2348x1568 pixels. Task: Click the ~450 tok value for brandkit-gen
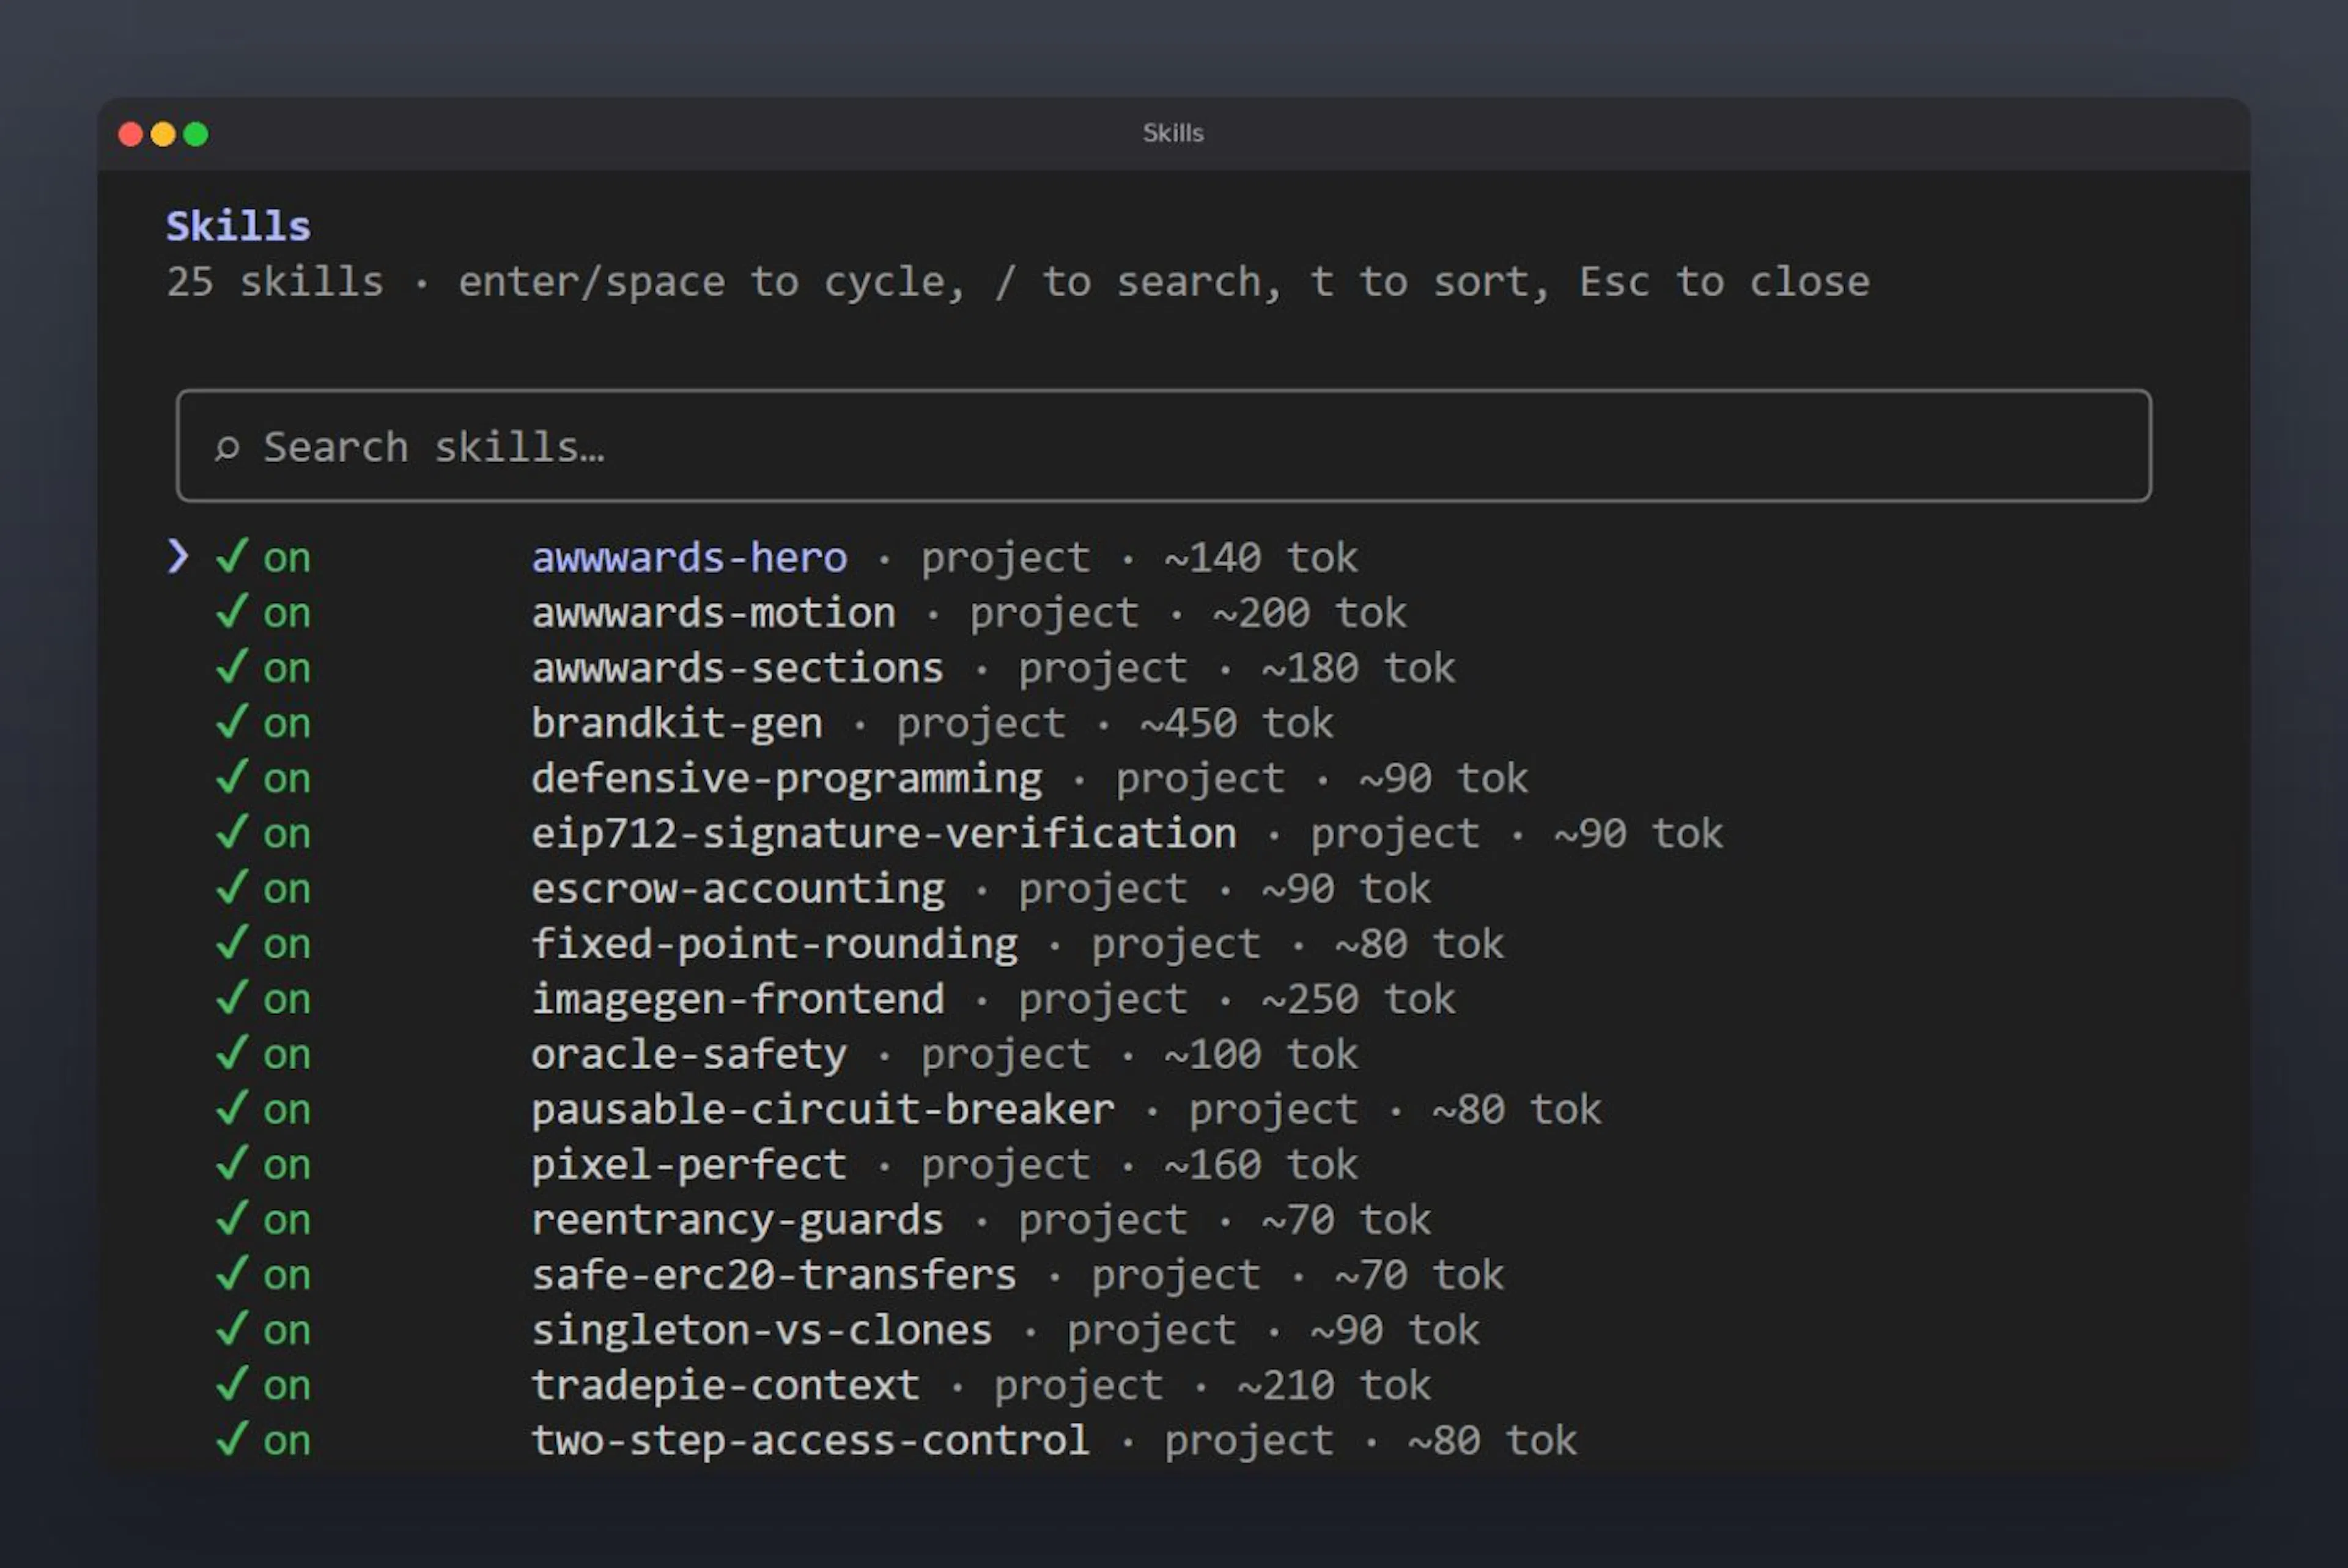point(1236,723)
